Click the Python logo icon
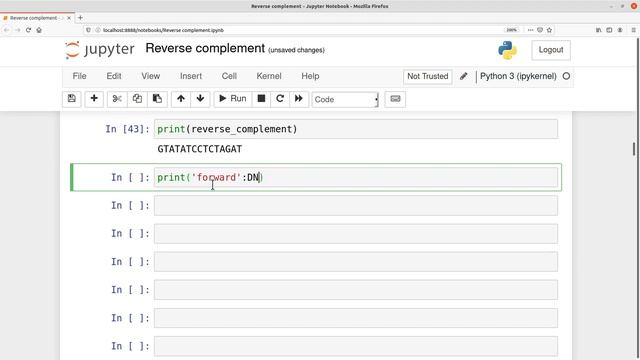The height and width of the screenshot is (360, 640). tap(507, 50)
